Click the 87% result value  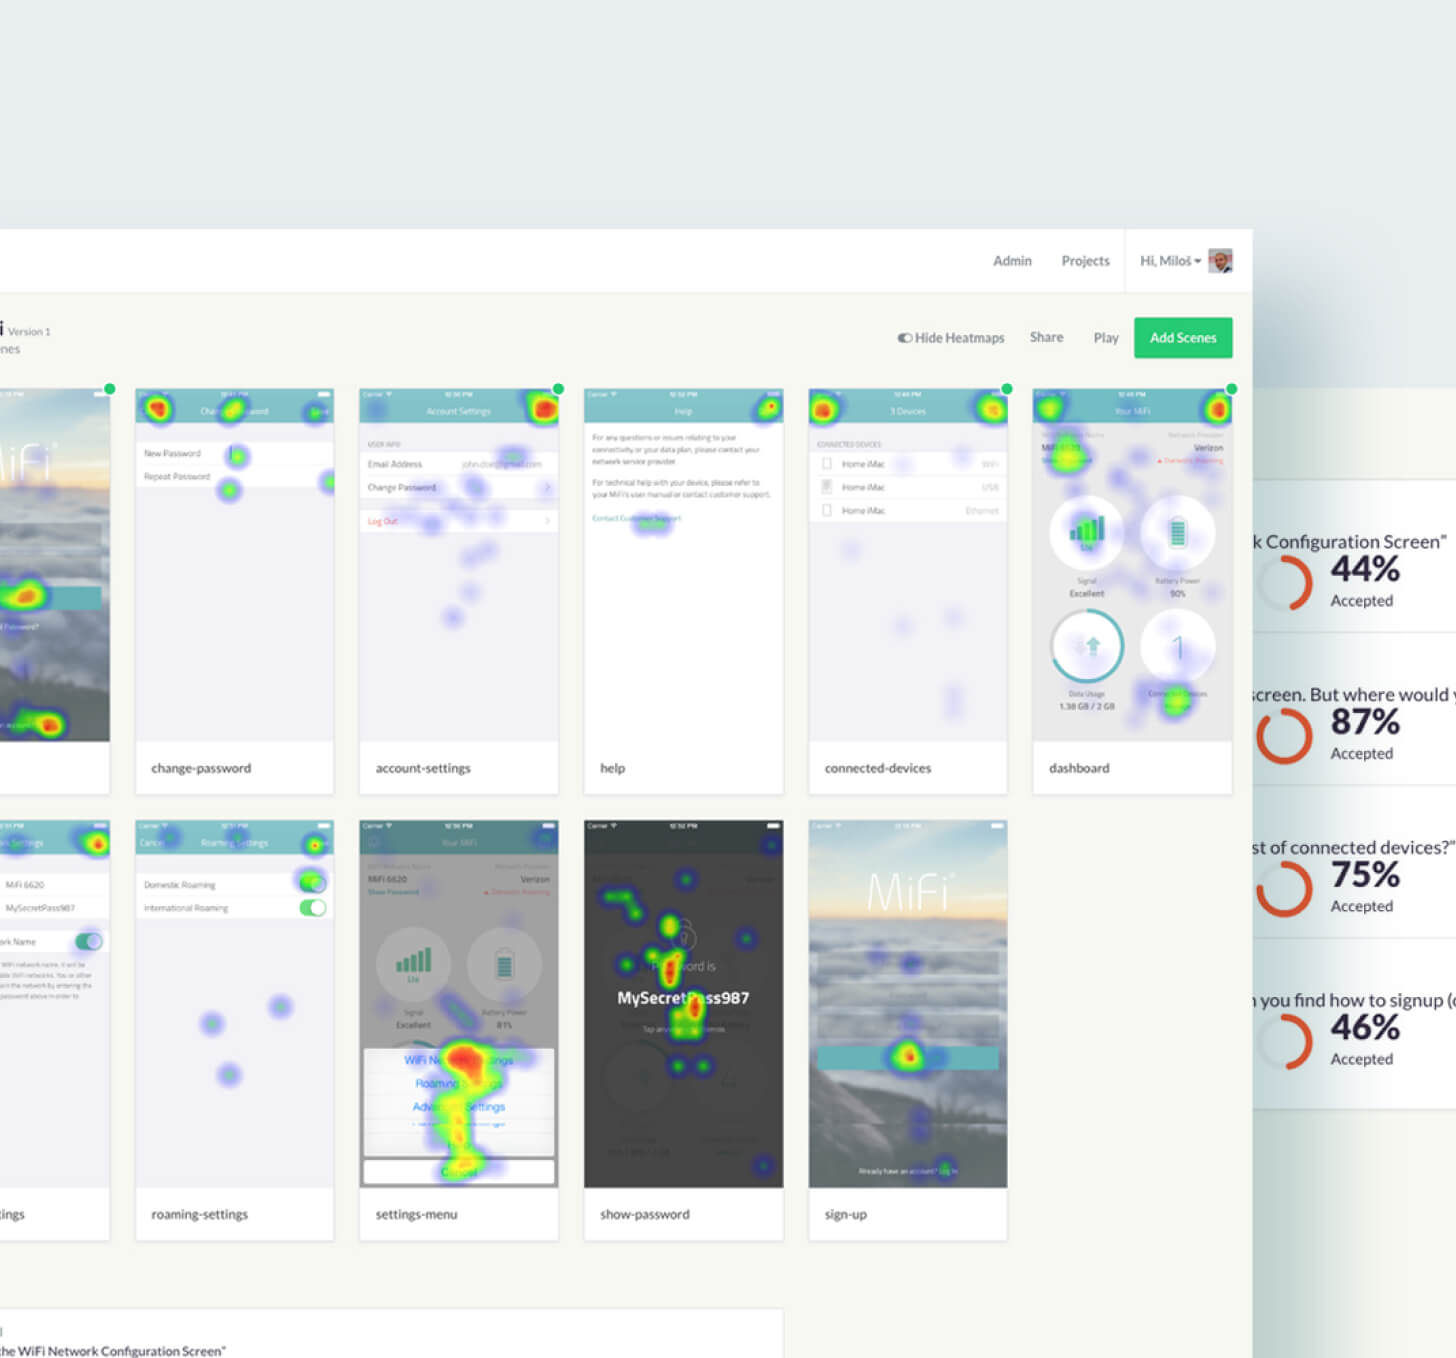tap(1365, 722)
